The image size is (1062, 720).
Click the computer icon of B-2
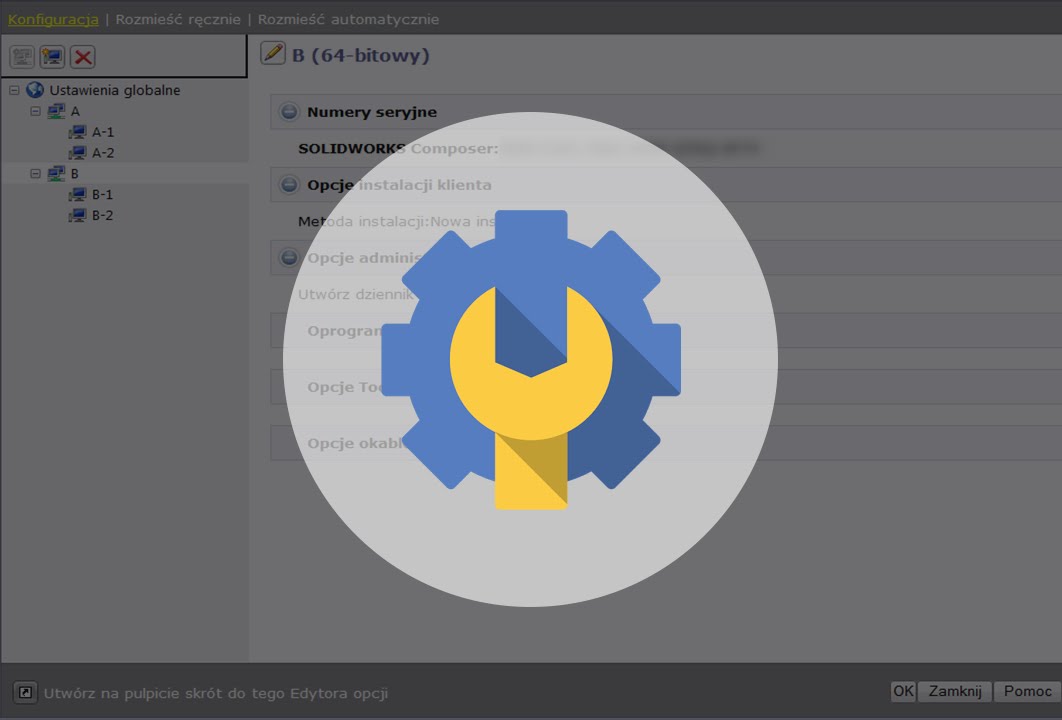(77, 215)
